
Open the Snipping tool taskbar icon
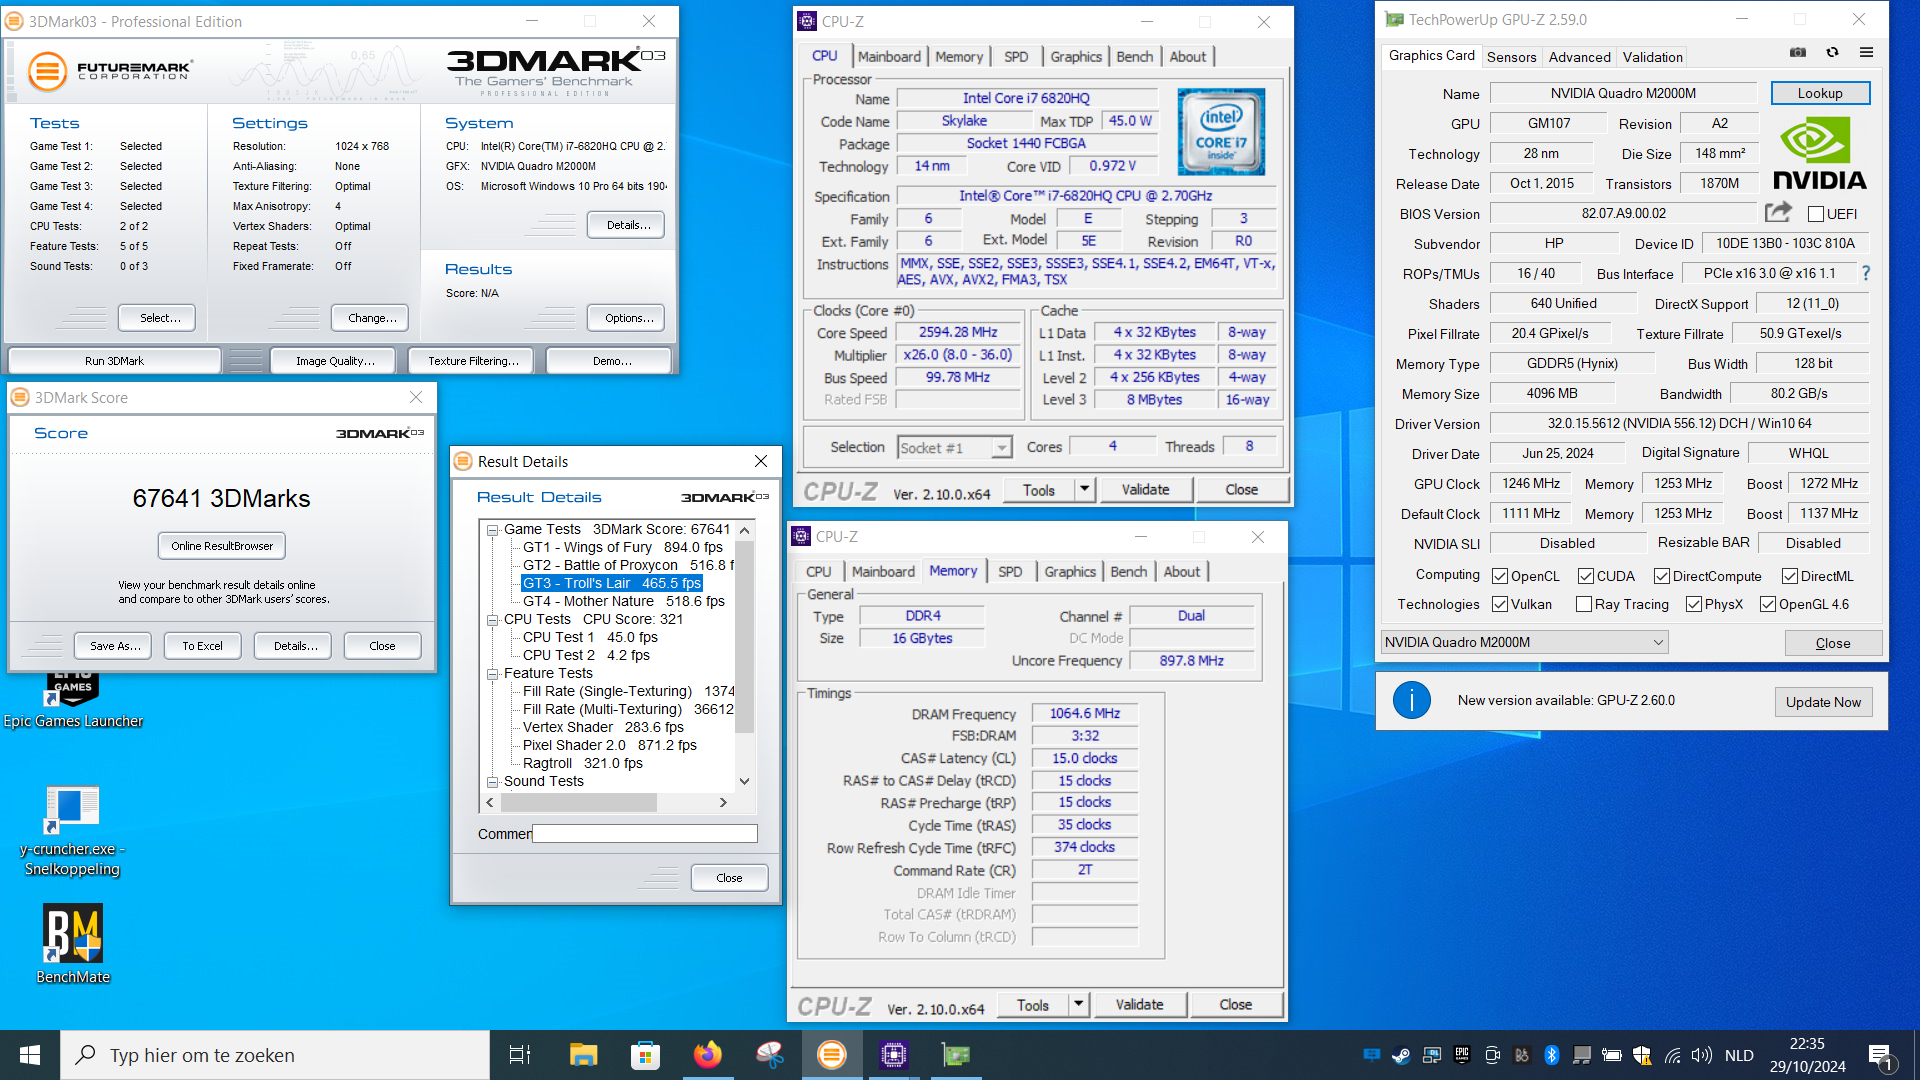[x=769, y=1055]
